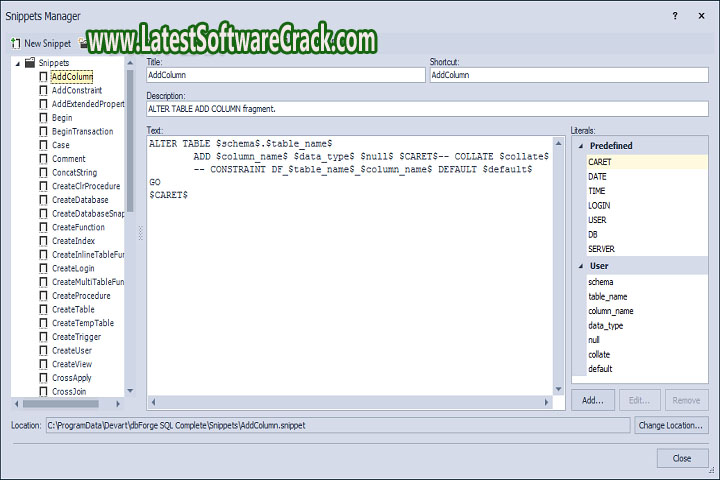Click the Description text field

point(427,108)
